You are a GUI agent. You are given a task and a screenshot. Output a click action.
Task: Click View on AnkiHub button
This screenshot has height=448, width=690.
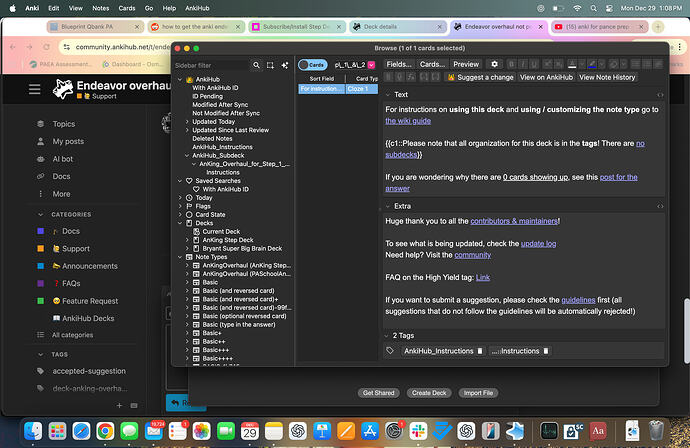[x=546, y=77]
